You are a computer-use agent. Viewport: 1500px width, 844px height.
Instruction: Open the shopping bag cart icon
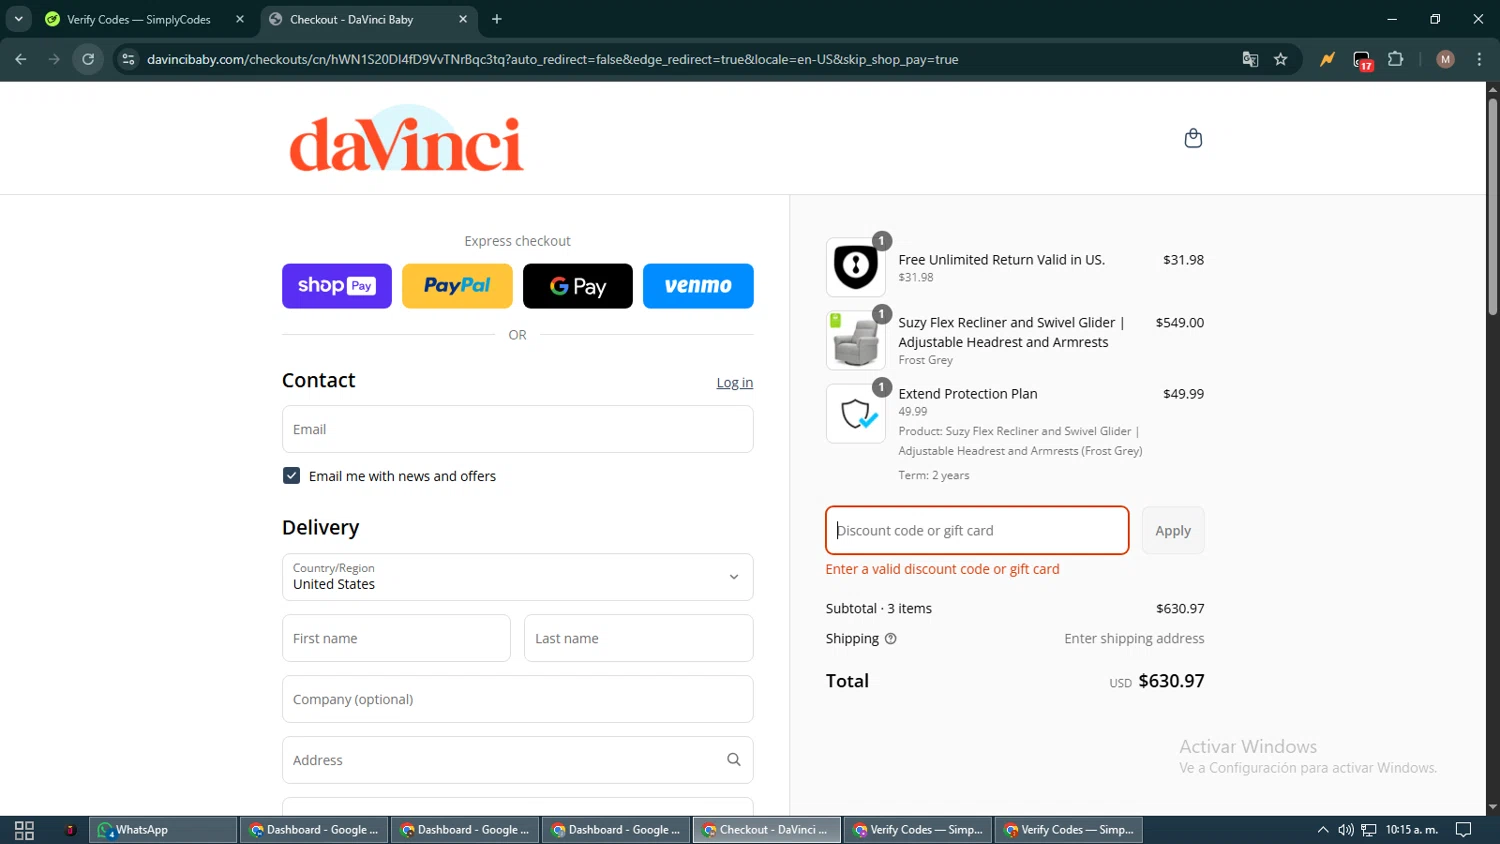pos(1193,138)
